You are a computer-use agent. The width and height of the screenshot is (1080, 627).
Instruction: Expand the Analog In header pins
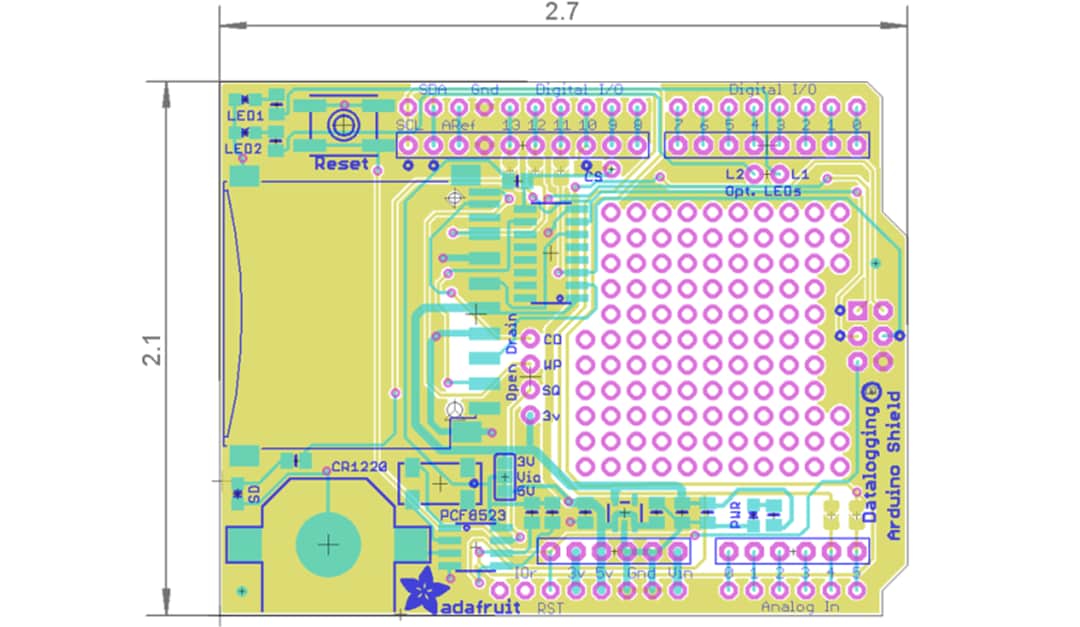pyautogui.click(x=787, y=549)
